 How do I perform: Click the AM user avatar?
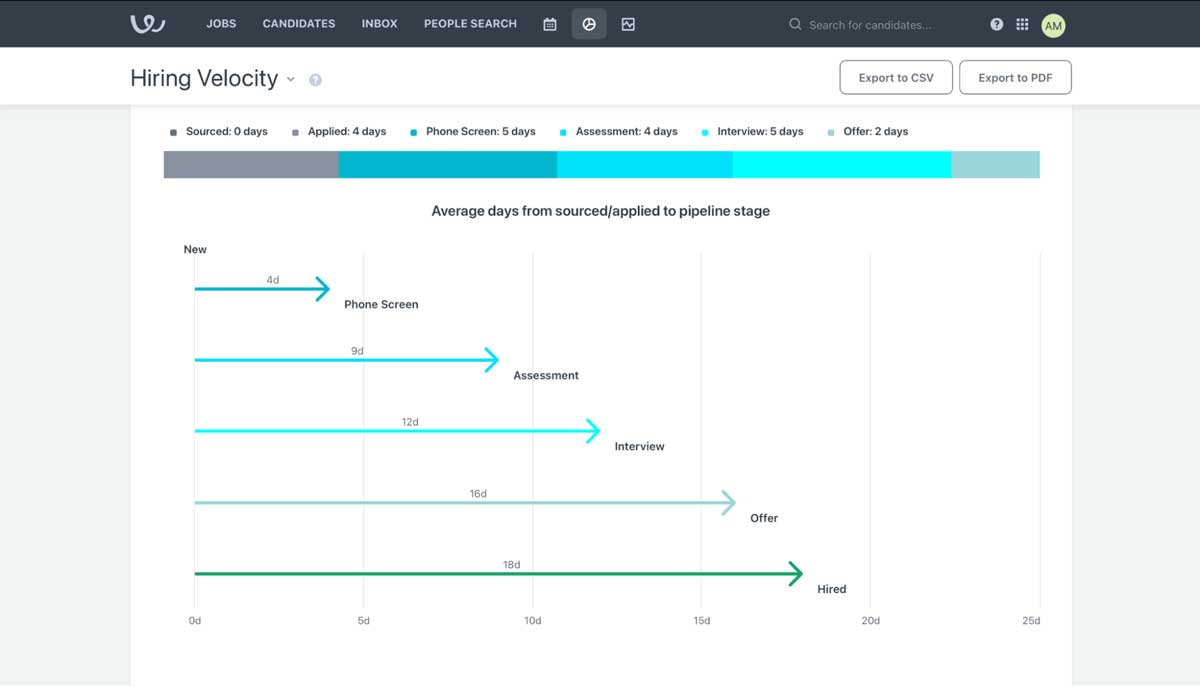pos(1052,25)
